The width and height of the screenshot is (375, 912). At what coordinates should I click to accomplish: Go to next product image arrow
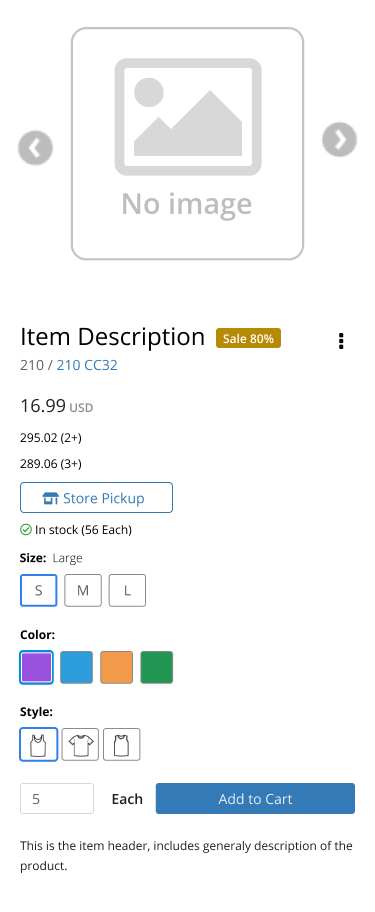coord(340,140)
